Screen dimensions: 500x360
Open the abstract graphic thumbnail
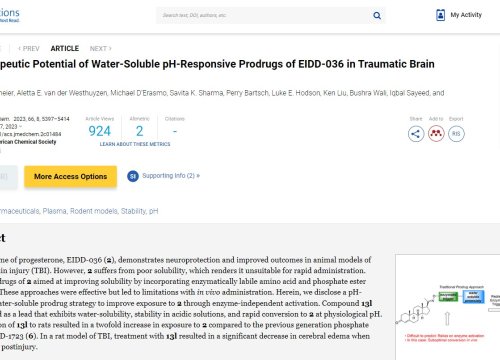(x=448, y=307)
